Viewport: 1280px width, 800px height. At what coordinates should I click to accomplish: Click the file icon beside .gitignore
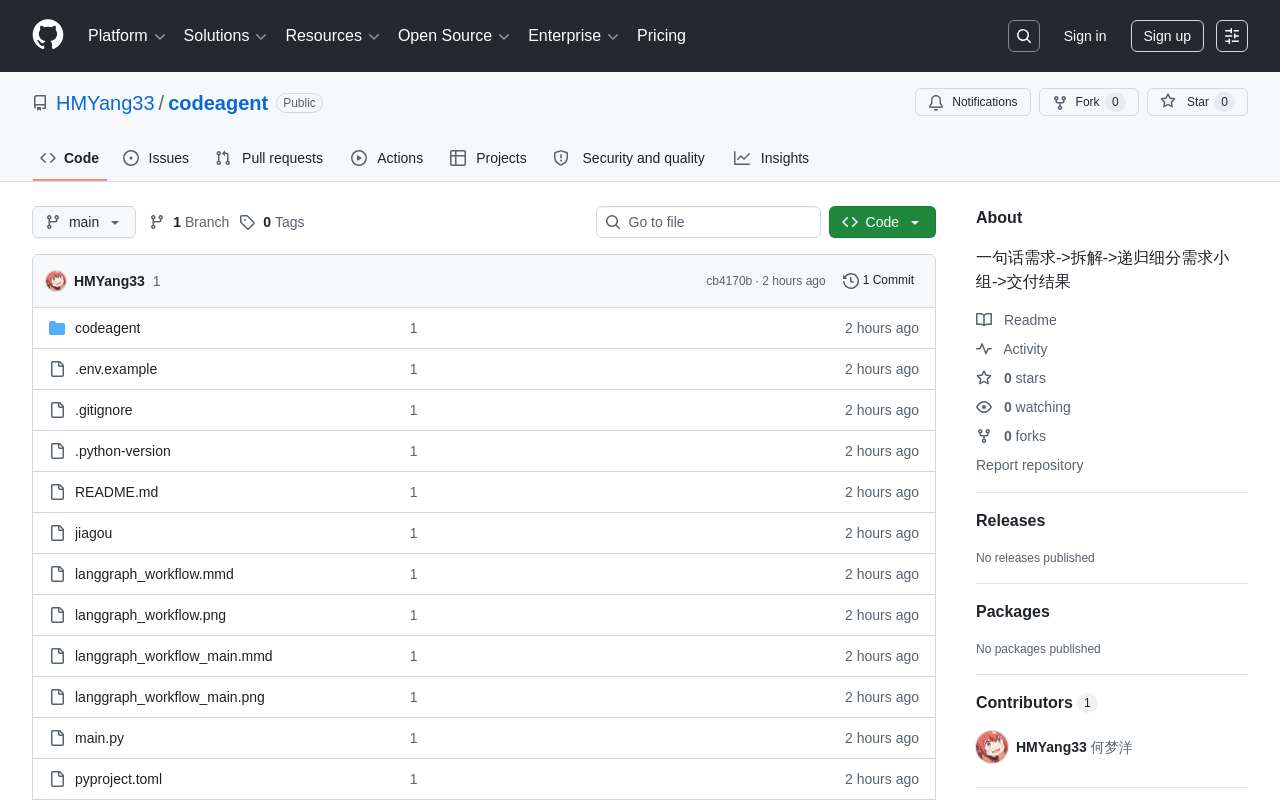pyautogui.click(x=57, y=410)
